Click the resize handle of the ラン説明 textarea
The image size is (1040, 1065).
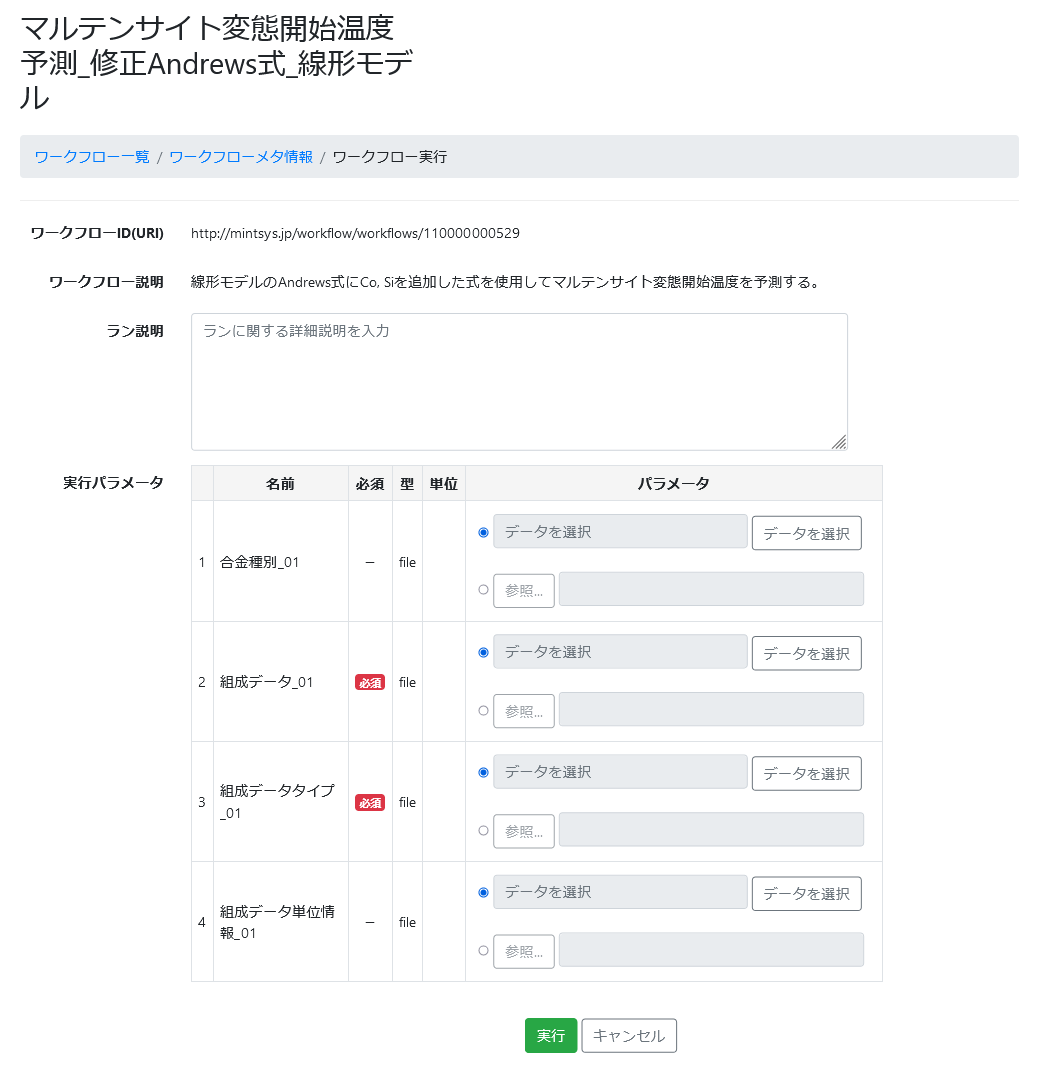(839, 442)
